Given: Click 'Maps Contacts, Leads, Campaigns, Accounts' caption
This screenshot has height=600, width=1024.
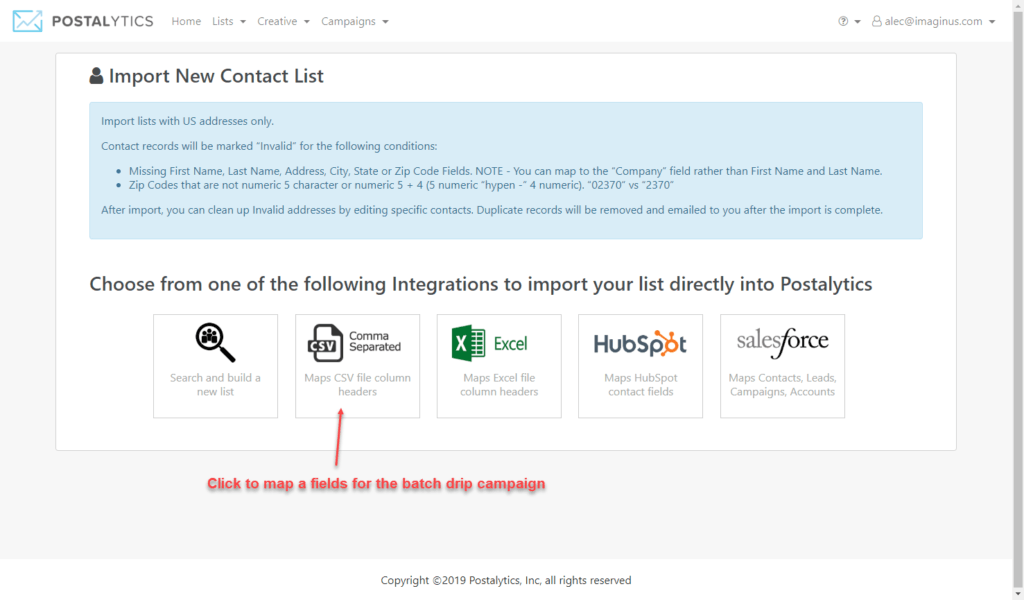Looking at the screenshot, I should pos(782,385).
